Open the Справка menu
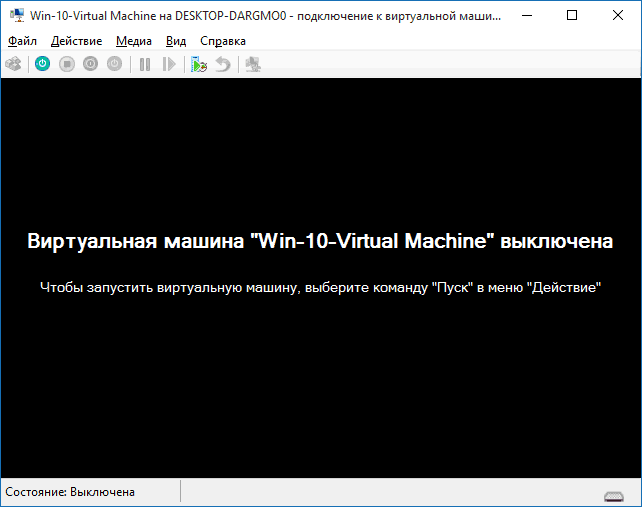This screenshot has height=507, width=642. click(x=222, y=41)
